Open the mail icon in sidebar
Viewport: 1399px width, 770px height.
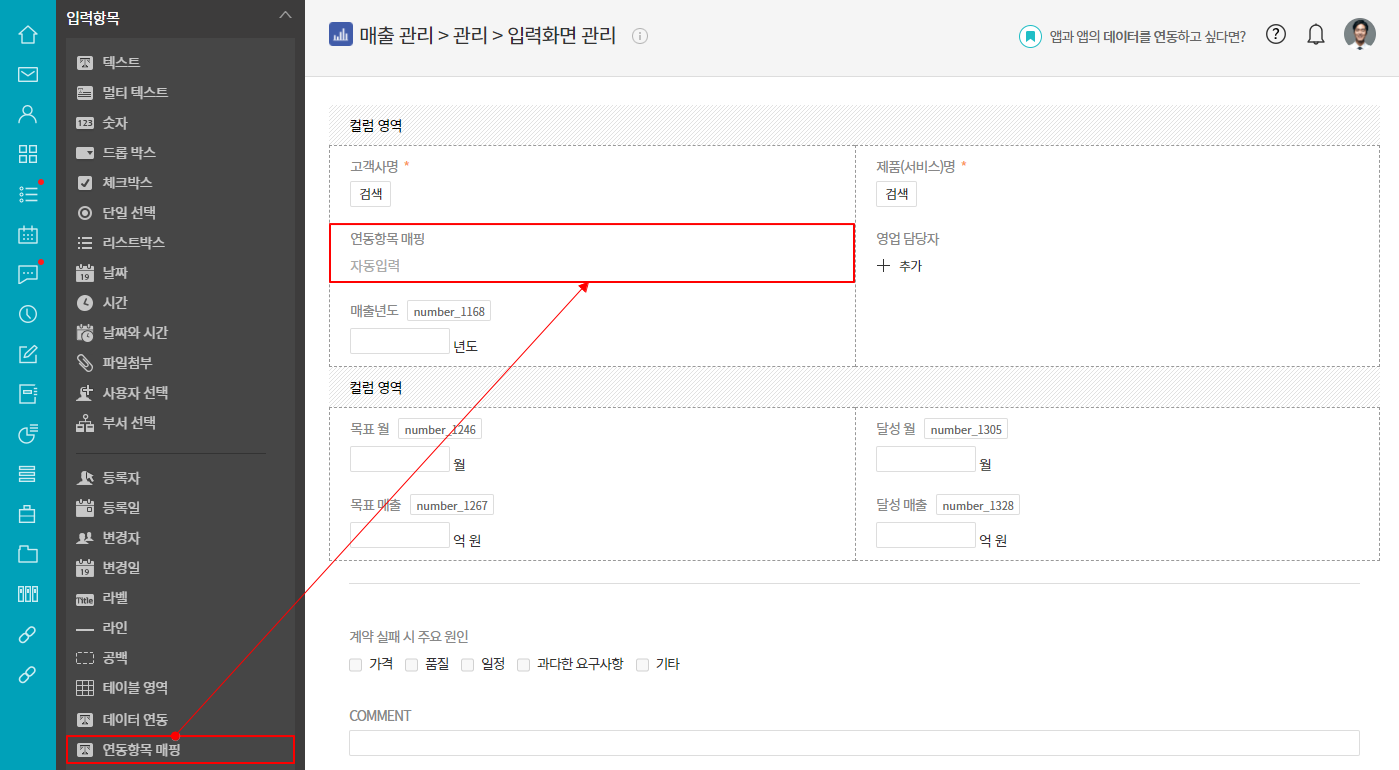(x=28, y=74)
